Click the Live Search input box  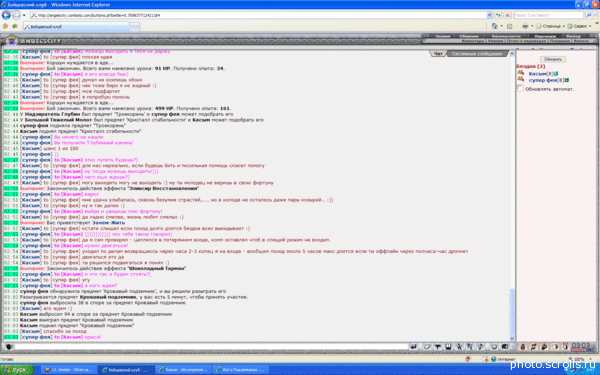549,15
